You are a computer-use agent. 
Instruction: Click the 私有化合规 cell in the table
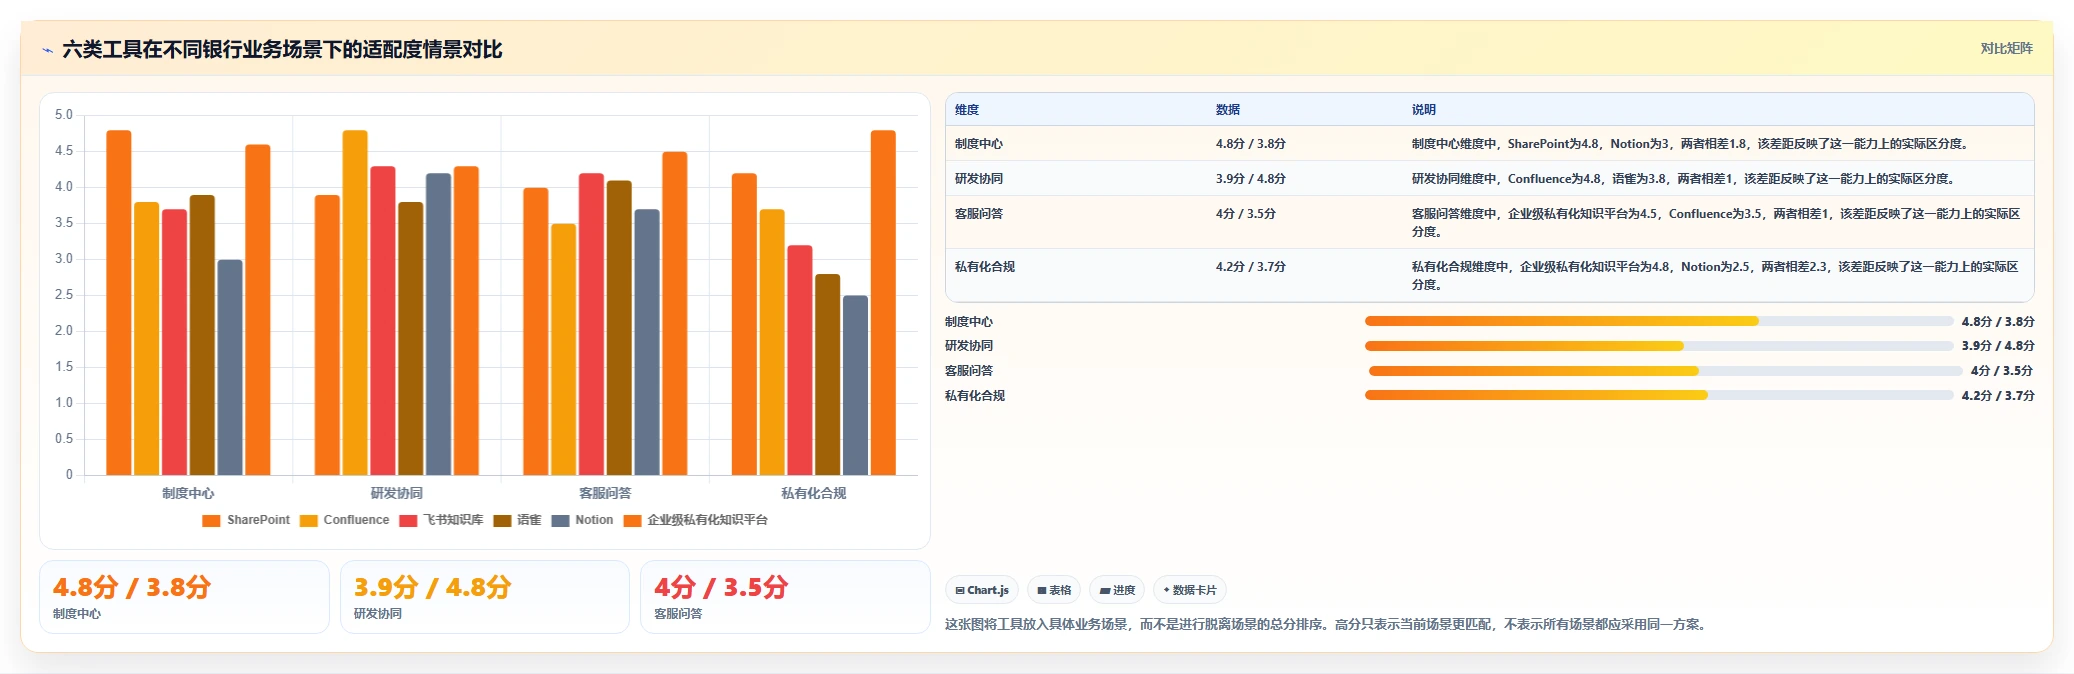pyautogui.click(x=985, y=267)
